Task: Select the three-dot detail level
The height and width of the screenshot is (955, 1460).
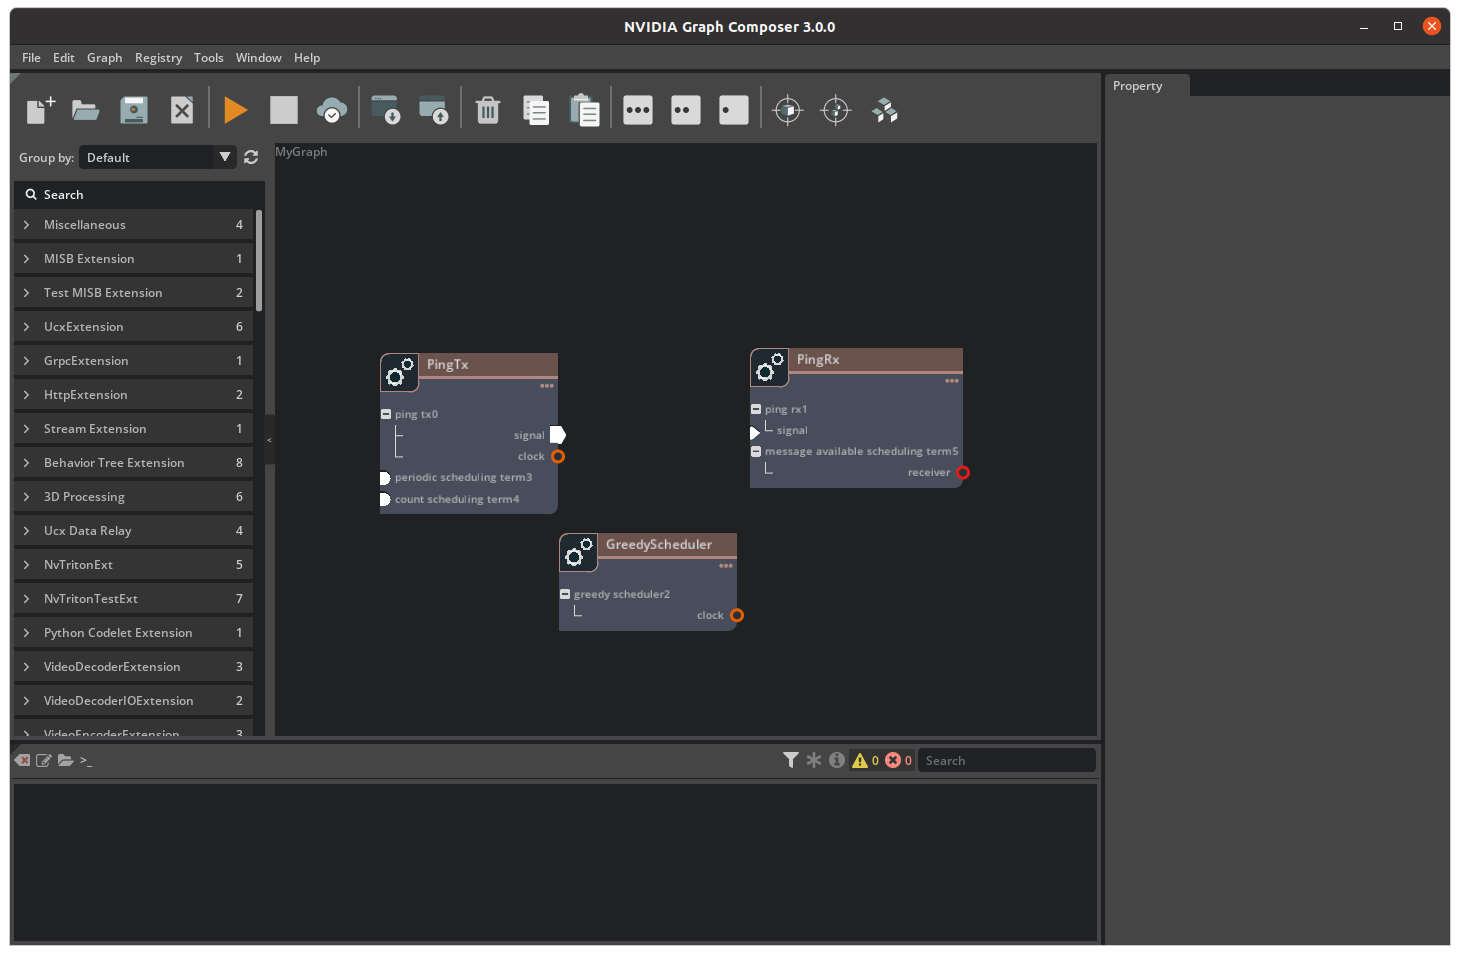Action: pos(638,110)
